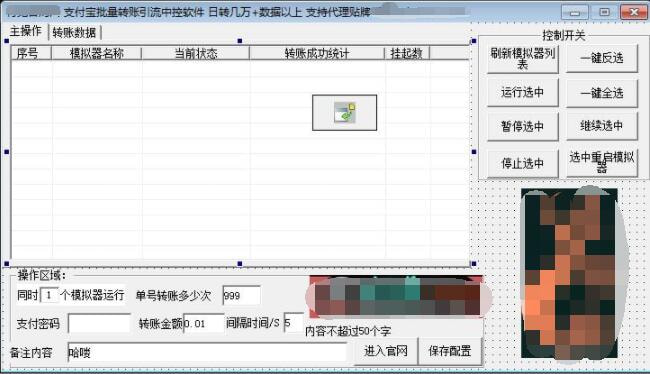
Task: Open the 主操作 tab
Action: click(x=26, y=31)
